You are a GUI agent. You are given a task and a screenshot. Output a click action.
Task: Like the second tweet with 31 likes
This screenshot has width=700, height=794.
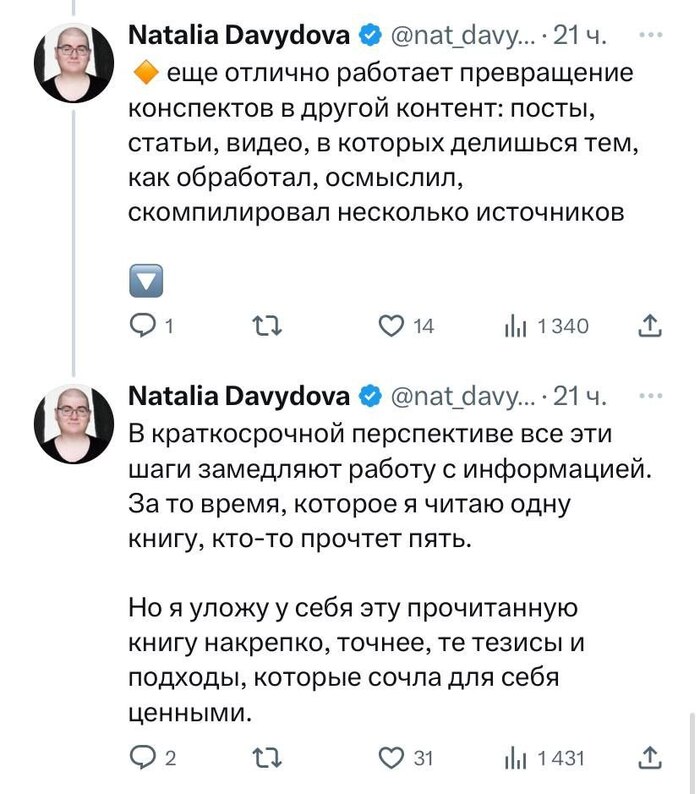coord(390,757)
